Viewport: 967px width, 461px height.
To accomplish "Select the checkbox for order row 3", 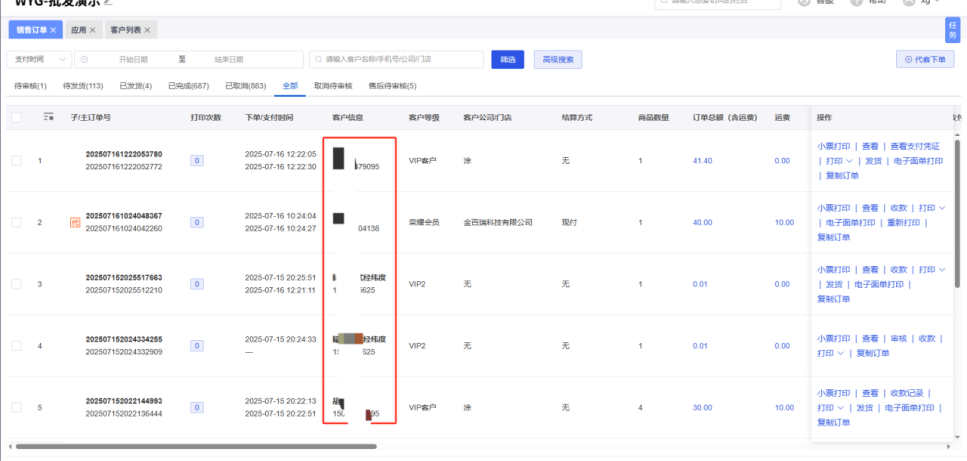I will click(16, 285).
